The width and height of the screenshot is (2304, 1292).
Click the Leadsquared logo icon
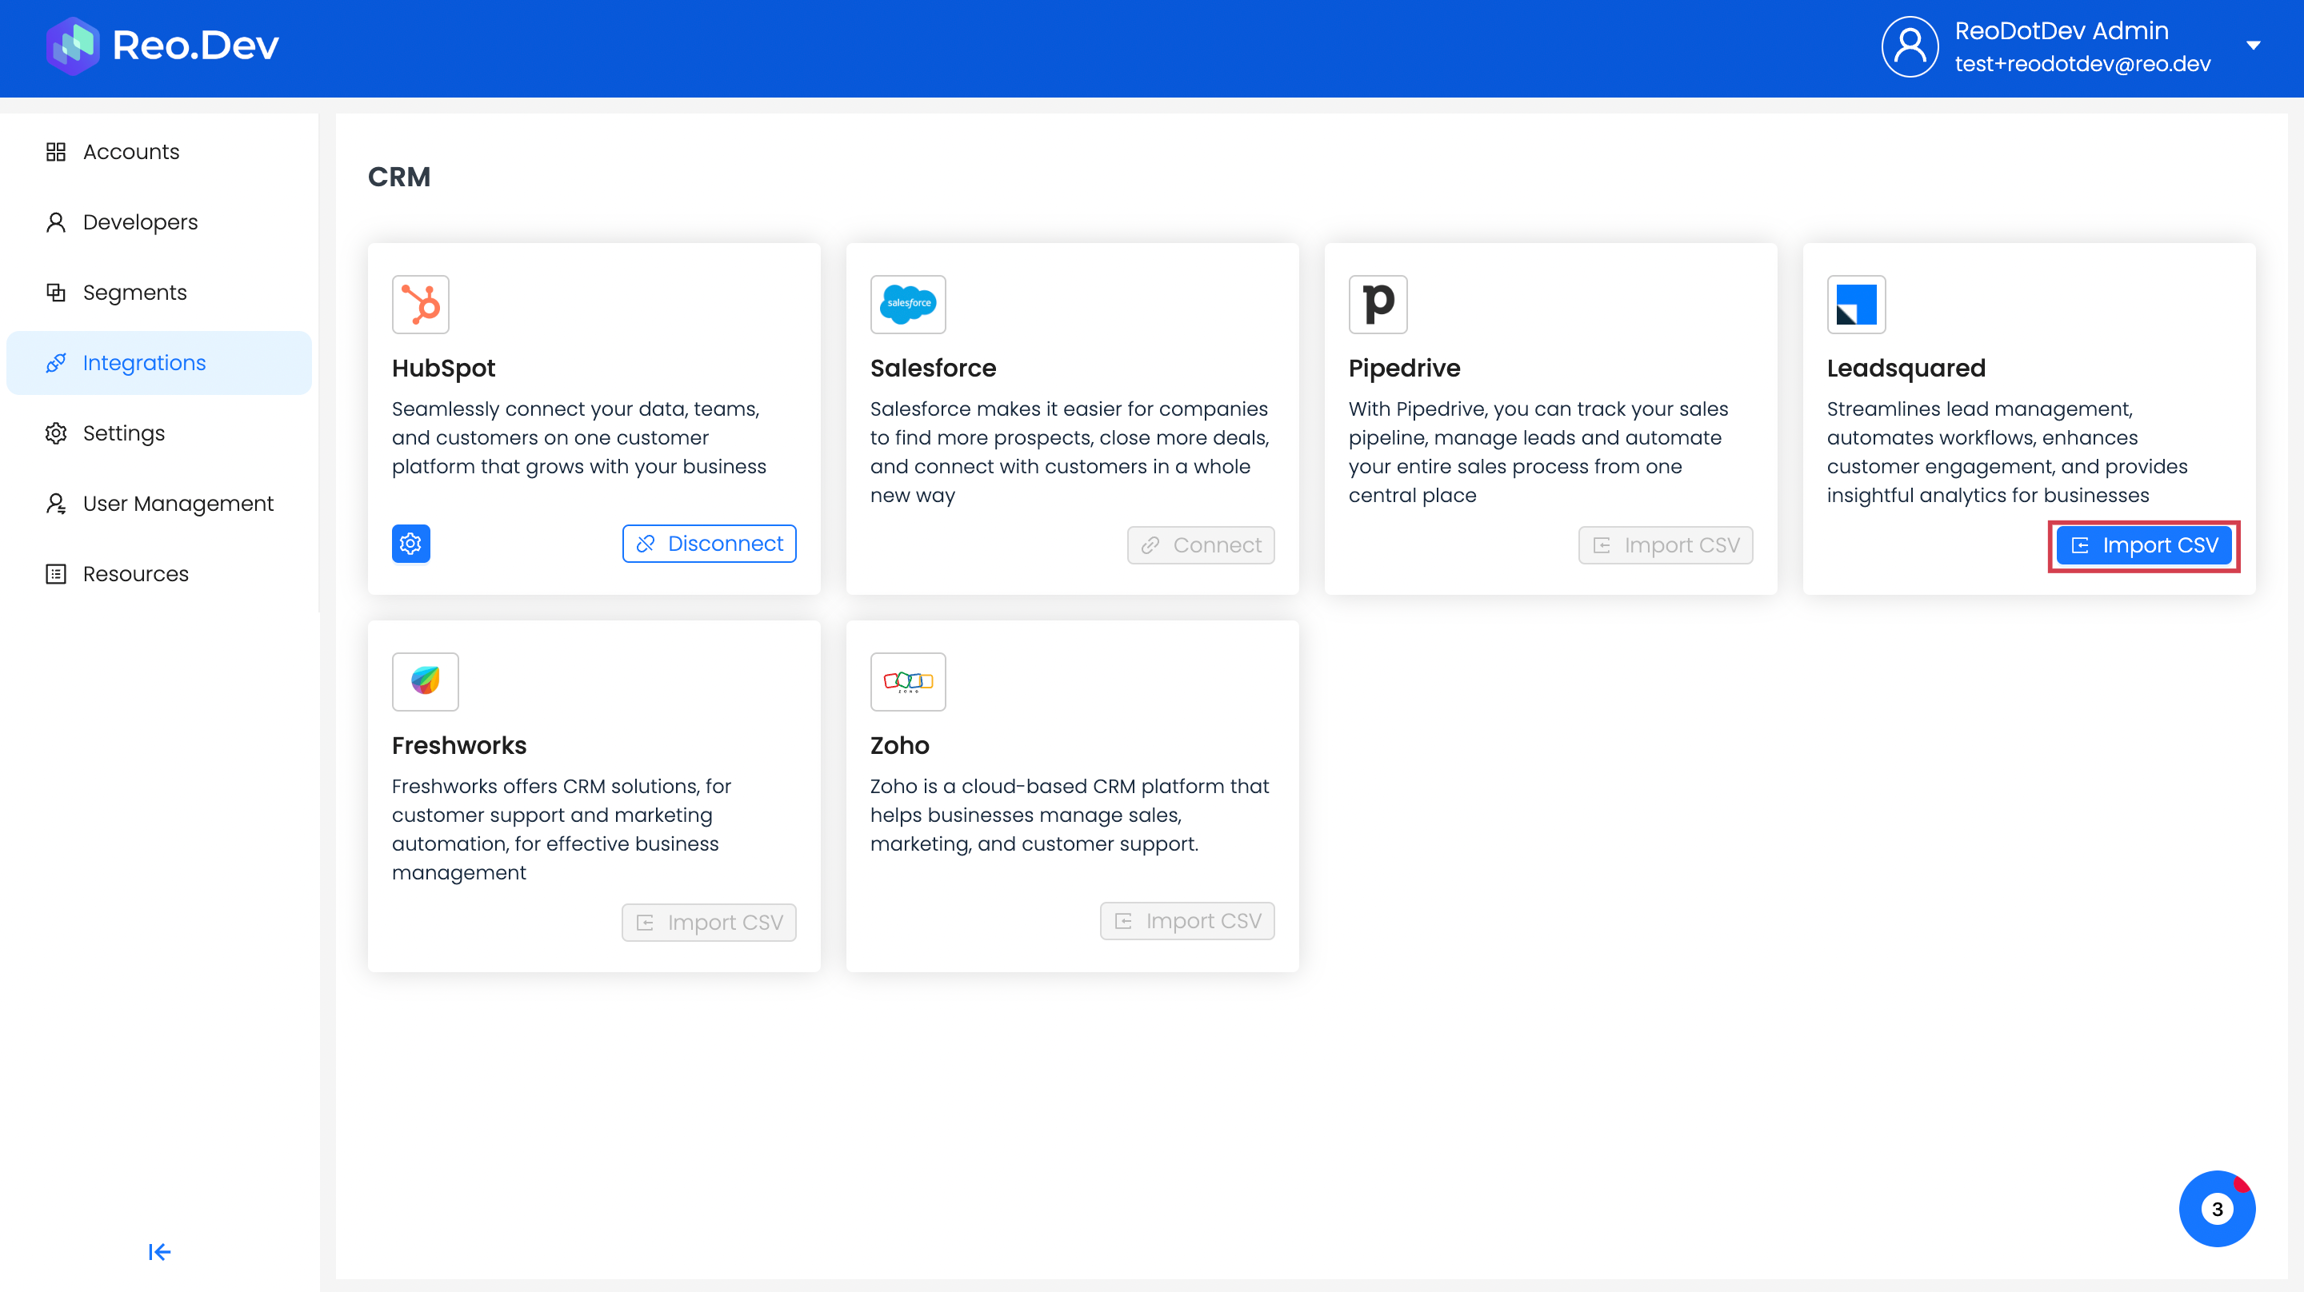pyautogui.click(x=1856, y=304)
